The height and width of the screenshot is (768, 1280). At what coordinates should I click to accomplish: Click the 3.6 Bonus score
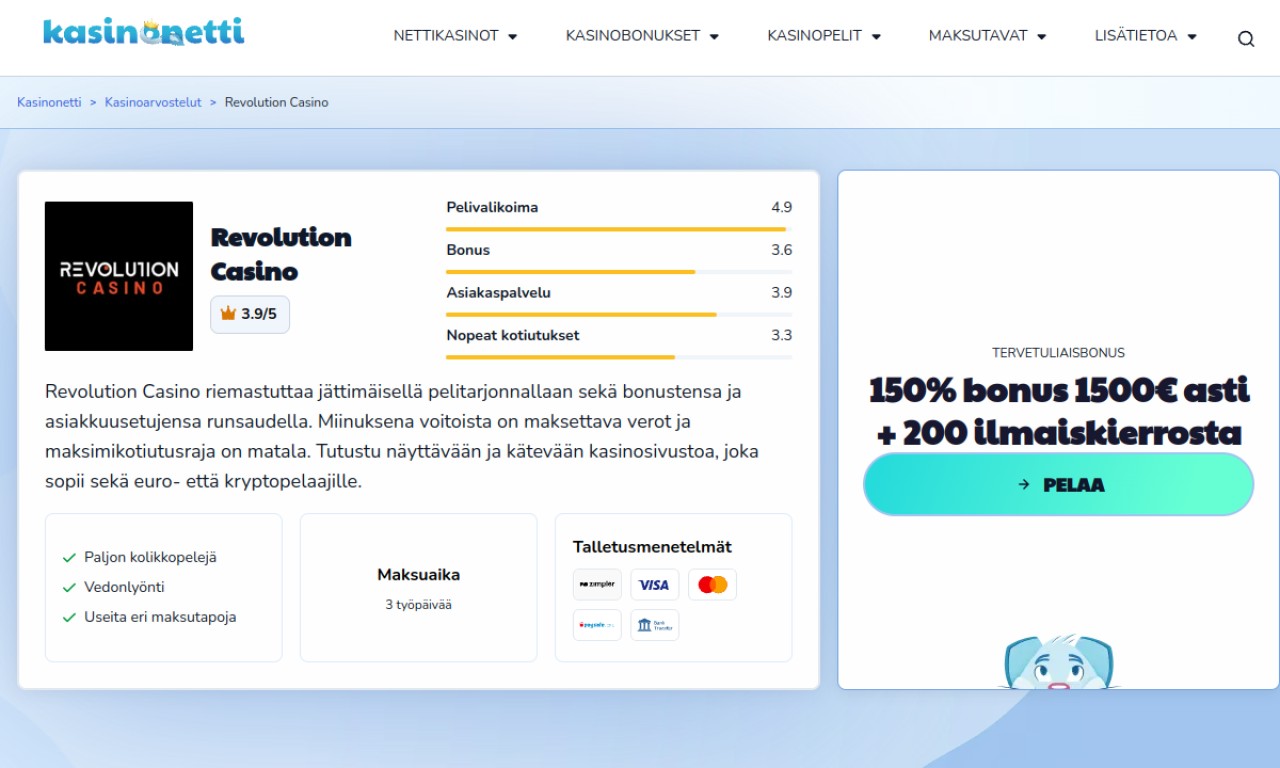point(781,250)
